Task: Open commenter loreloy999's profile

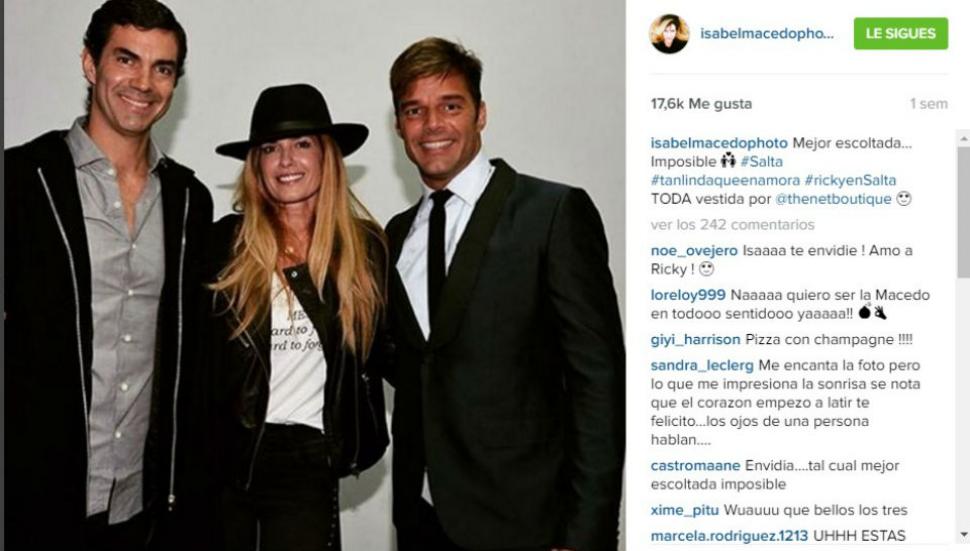Action: [x=688, y=295]
